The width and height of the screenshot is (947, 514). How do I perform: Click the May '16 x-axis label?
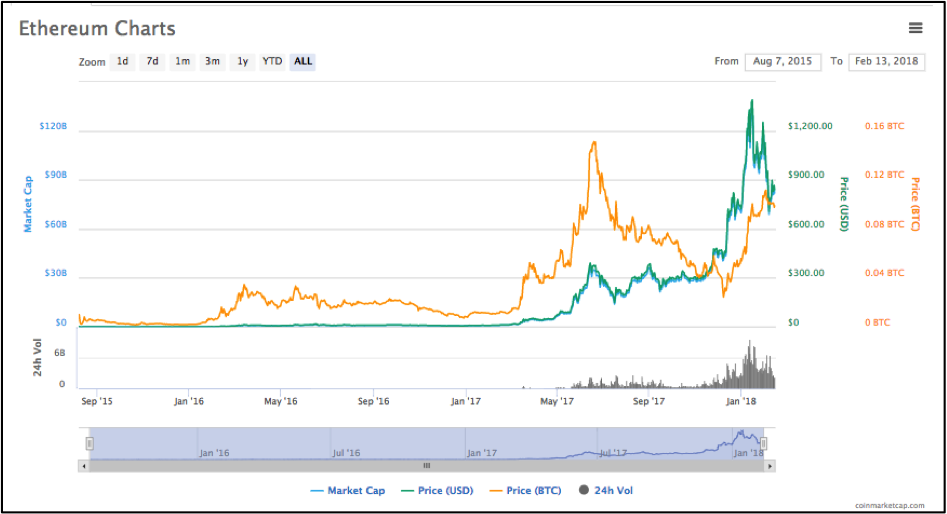click(281, 402)
